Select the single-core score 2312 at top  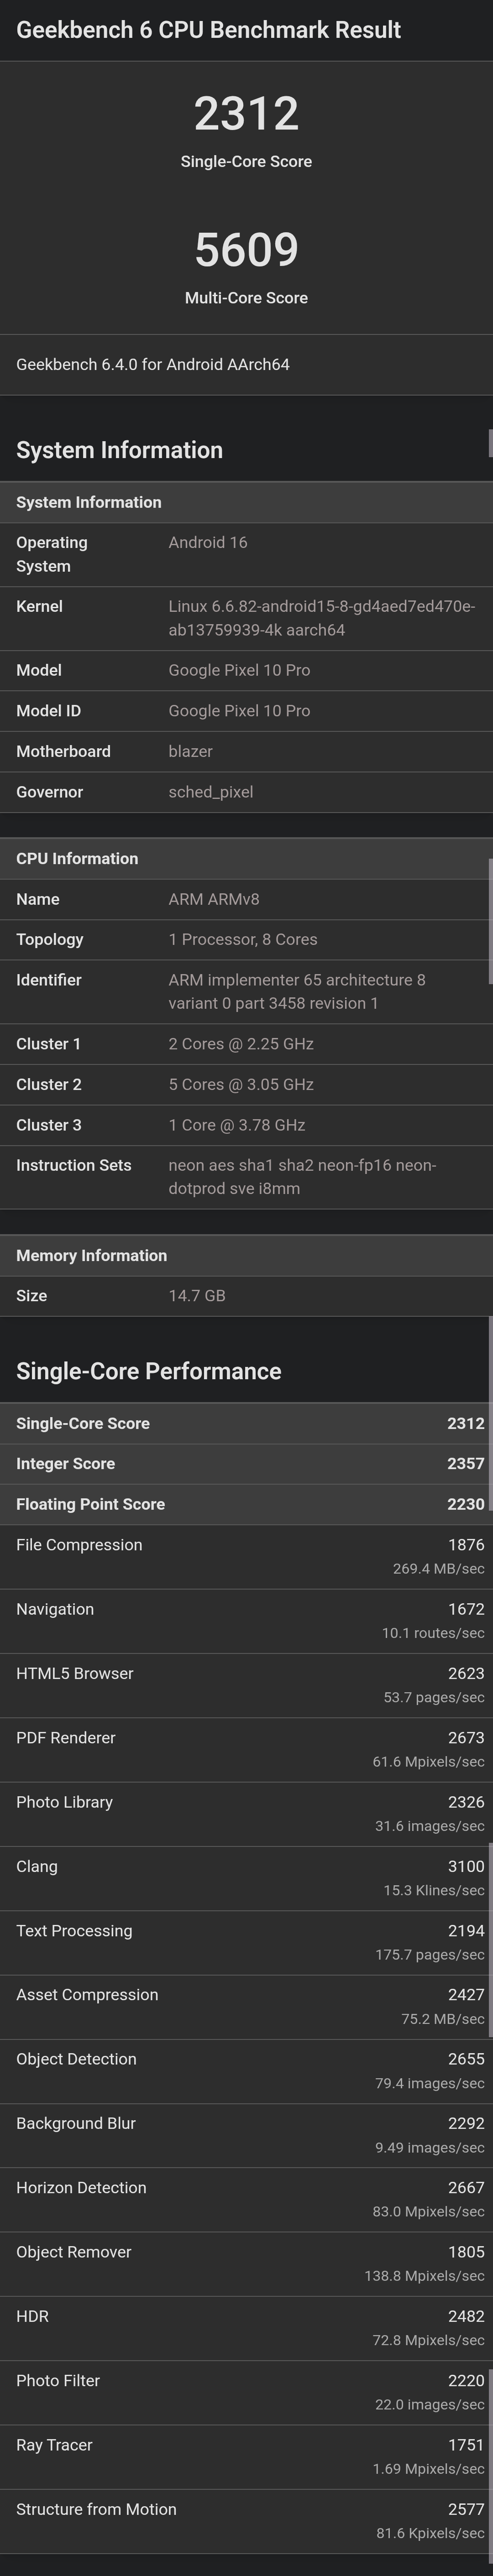click(246, 114)
